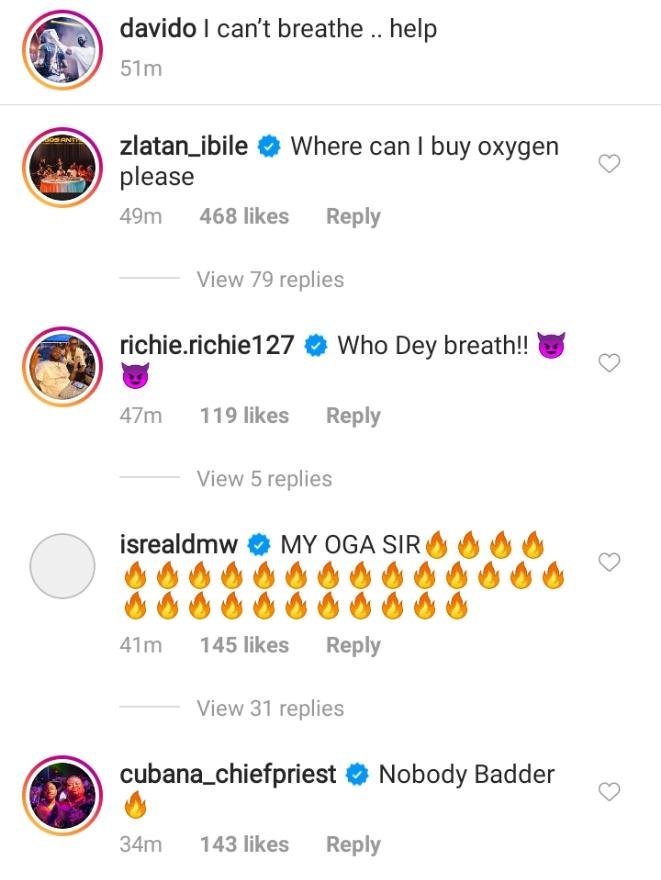Expand View 79 replies
661x880 pixels.
(270, 280)
